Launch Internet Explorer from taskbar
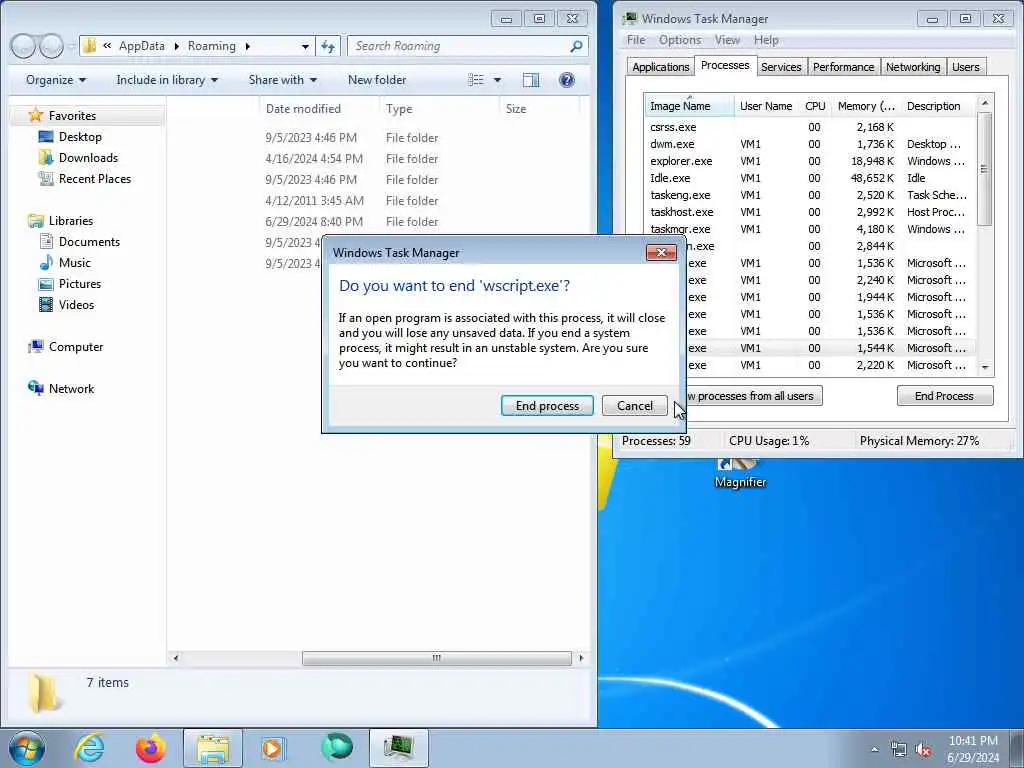 89,748
